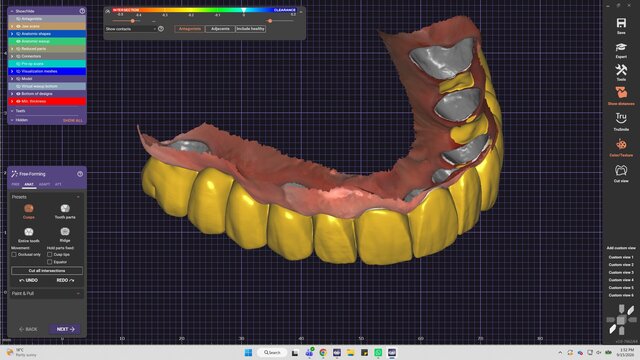This screenshot has height=360, width=640.
Task: Expand Bottom of designs group
Action: [12, 94]
